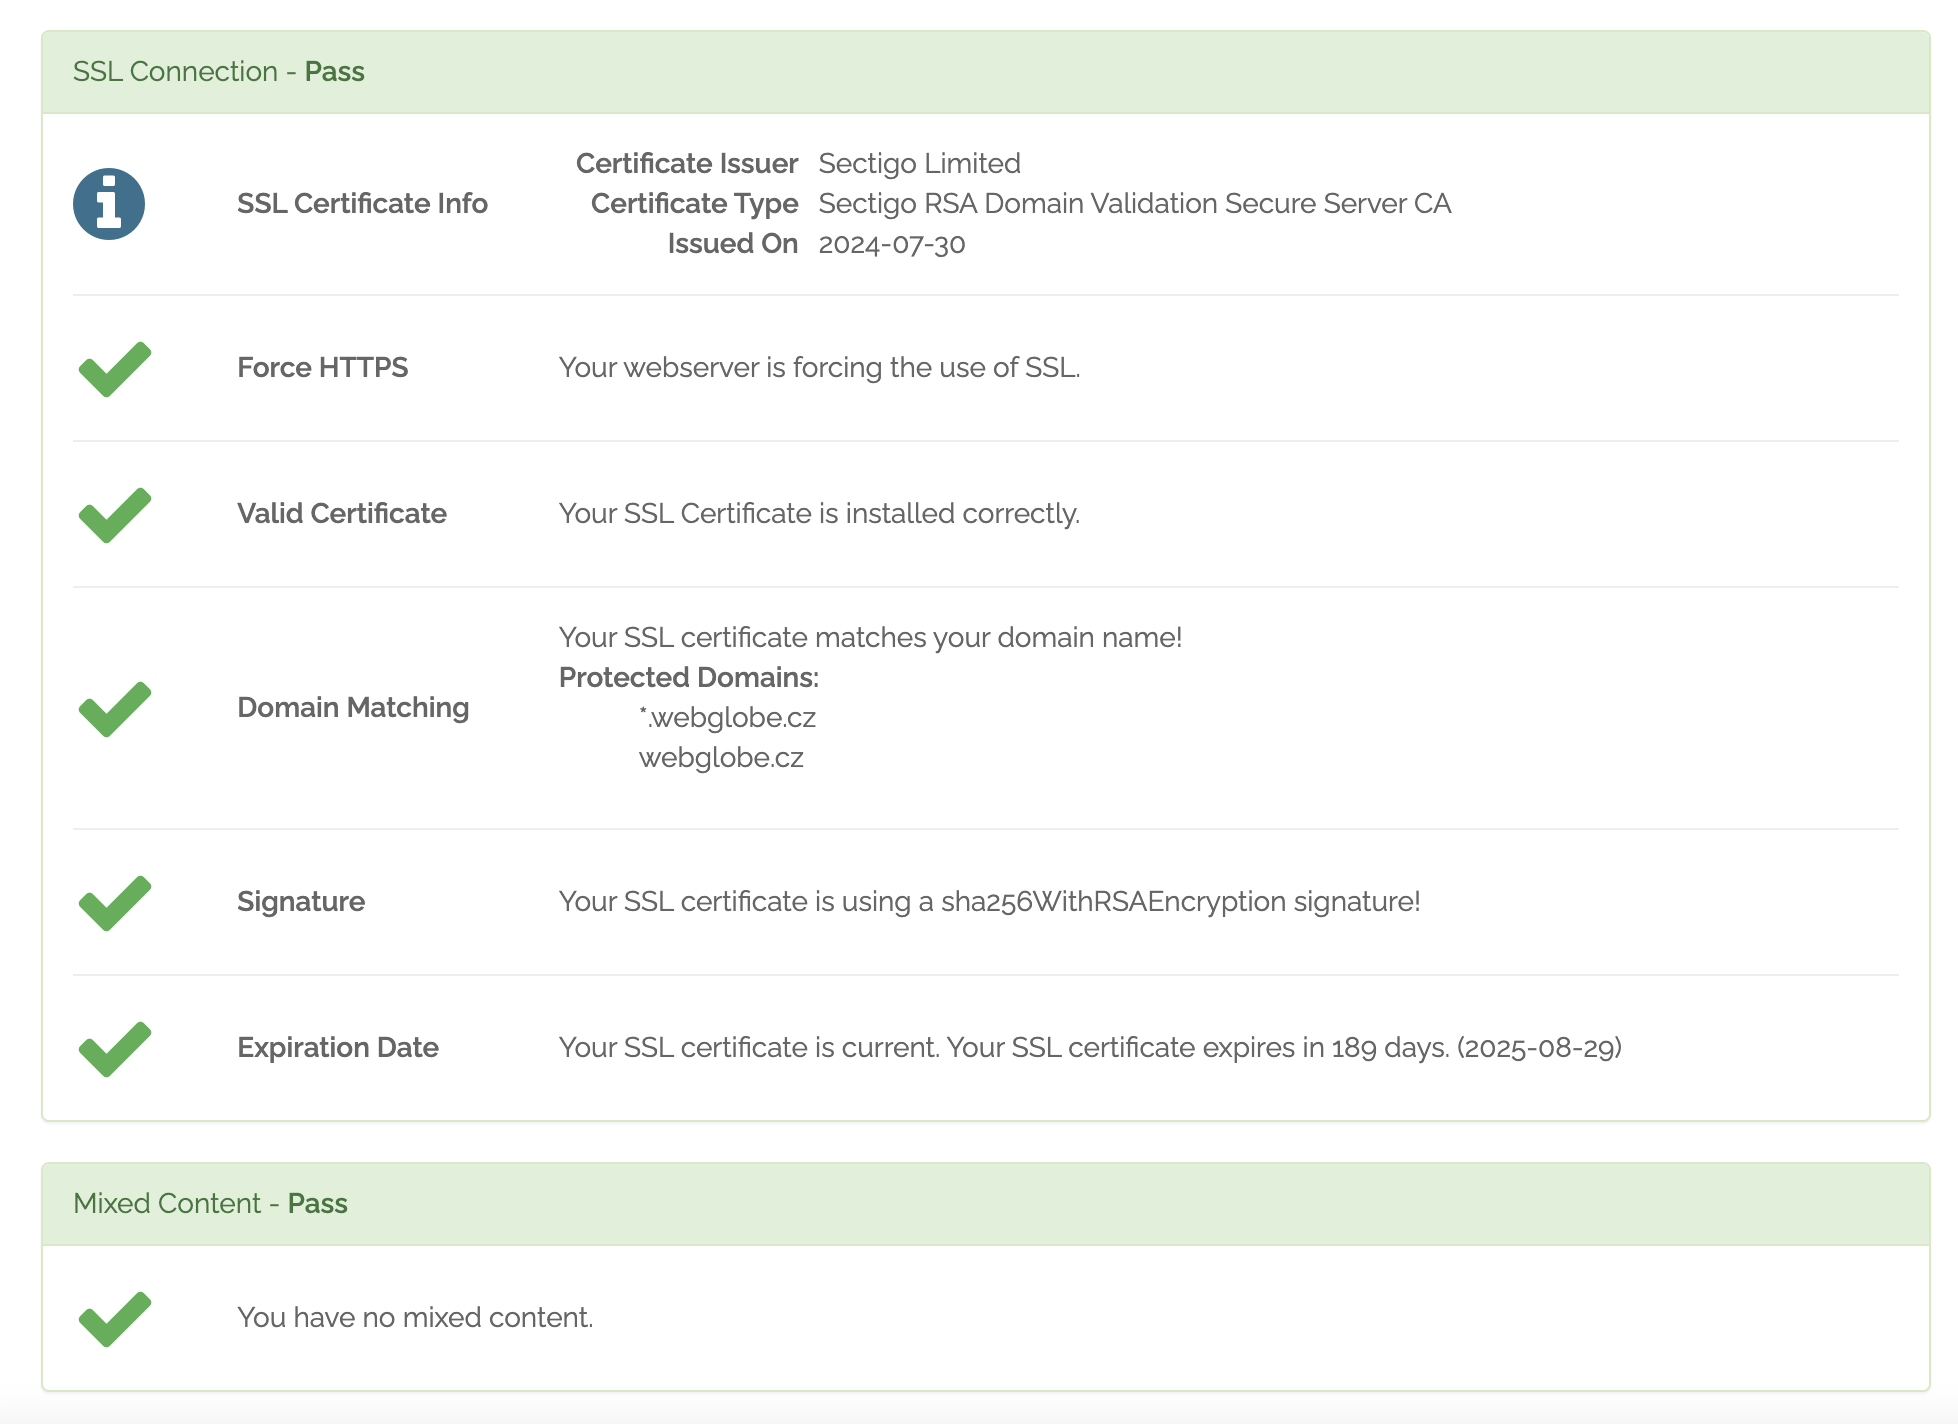Screen dimensions: 1958x1424
Task: Click the Certificate Issuer label
Action: (x=687, y=164)
